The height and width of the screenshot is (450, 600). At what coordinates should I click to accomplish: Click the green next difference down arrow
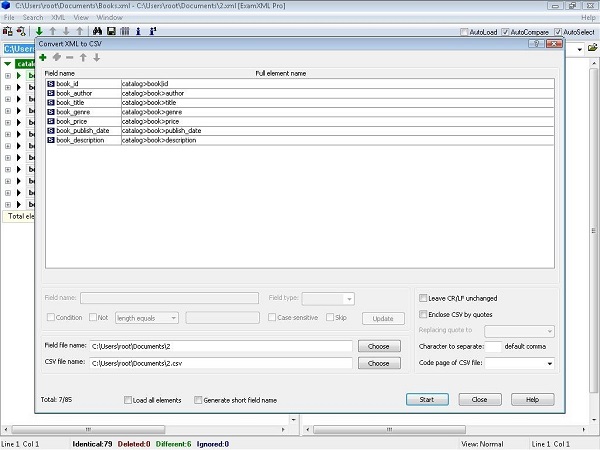coord(39,31)
